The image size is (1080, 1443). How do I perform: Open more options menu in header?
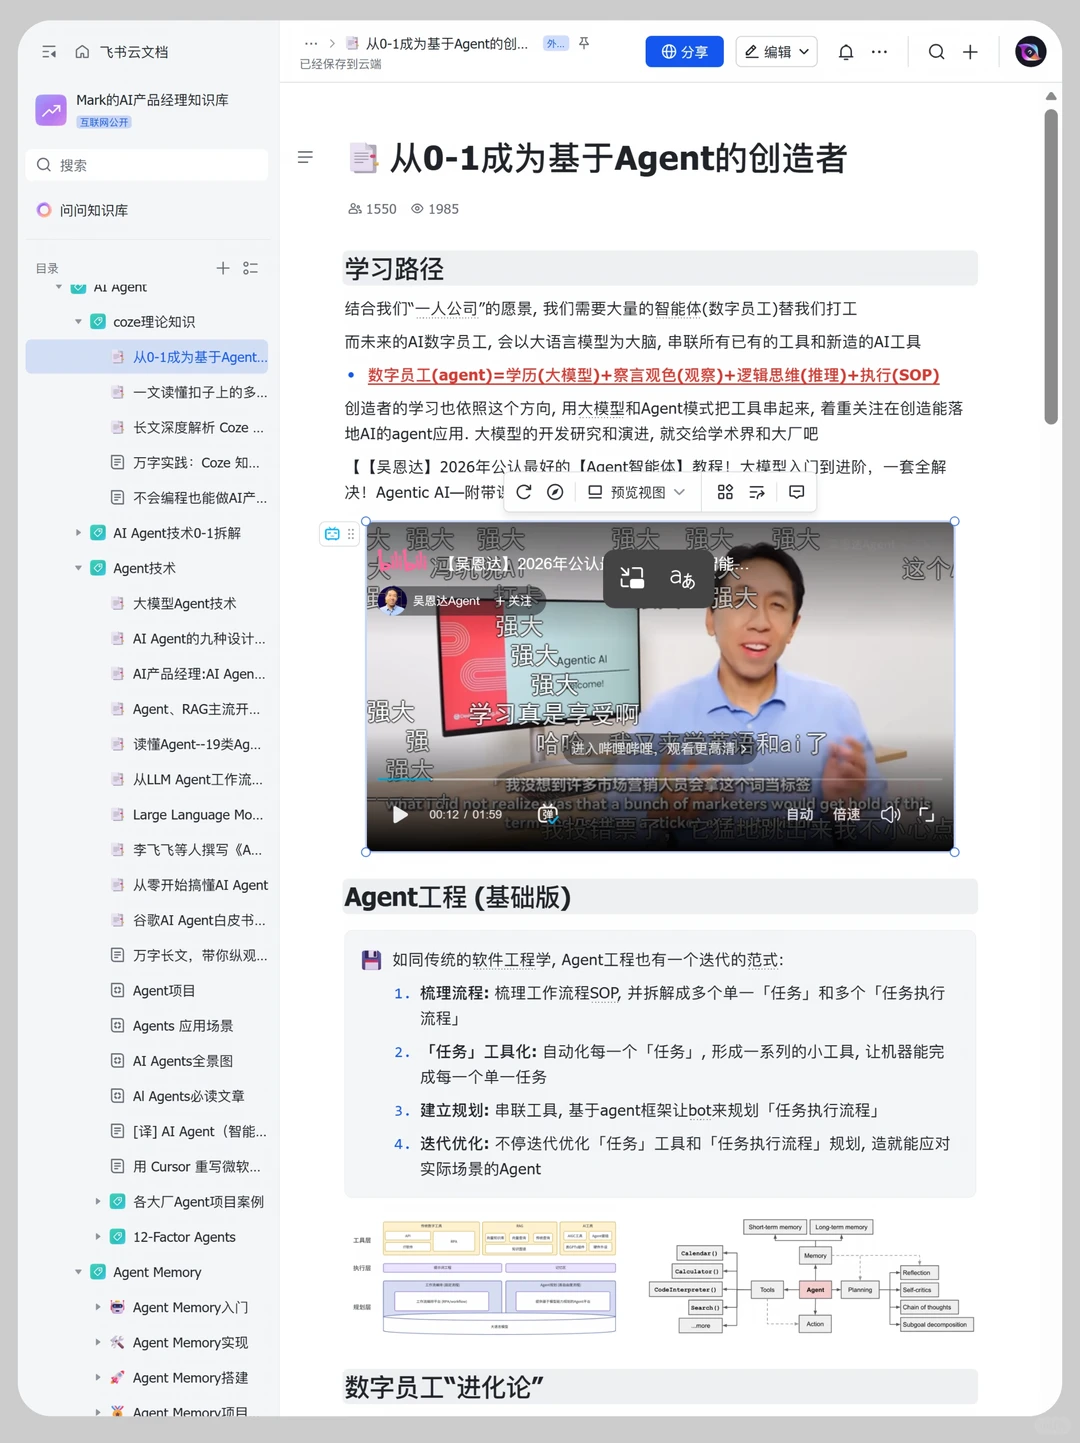pyautogui.click(x=879, y=52)
